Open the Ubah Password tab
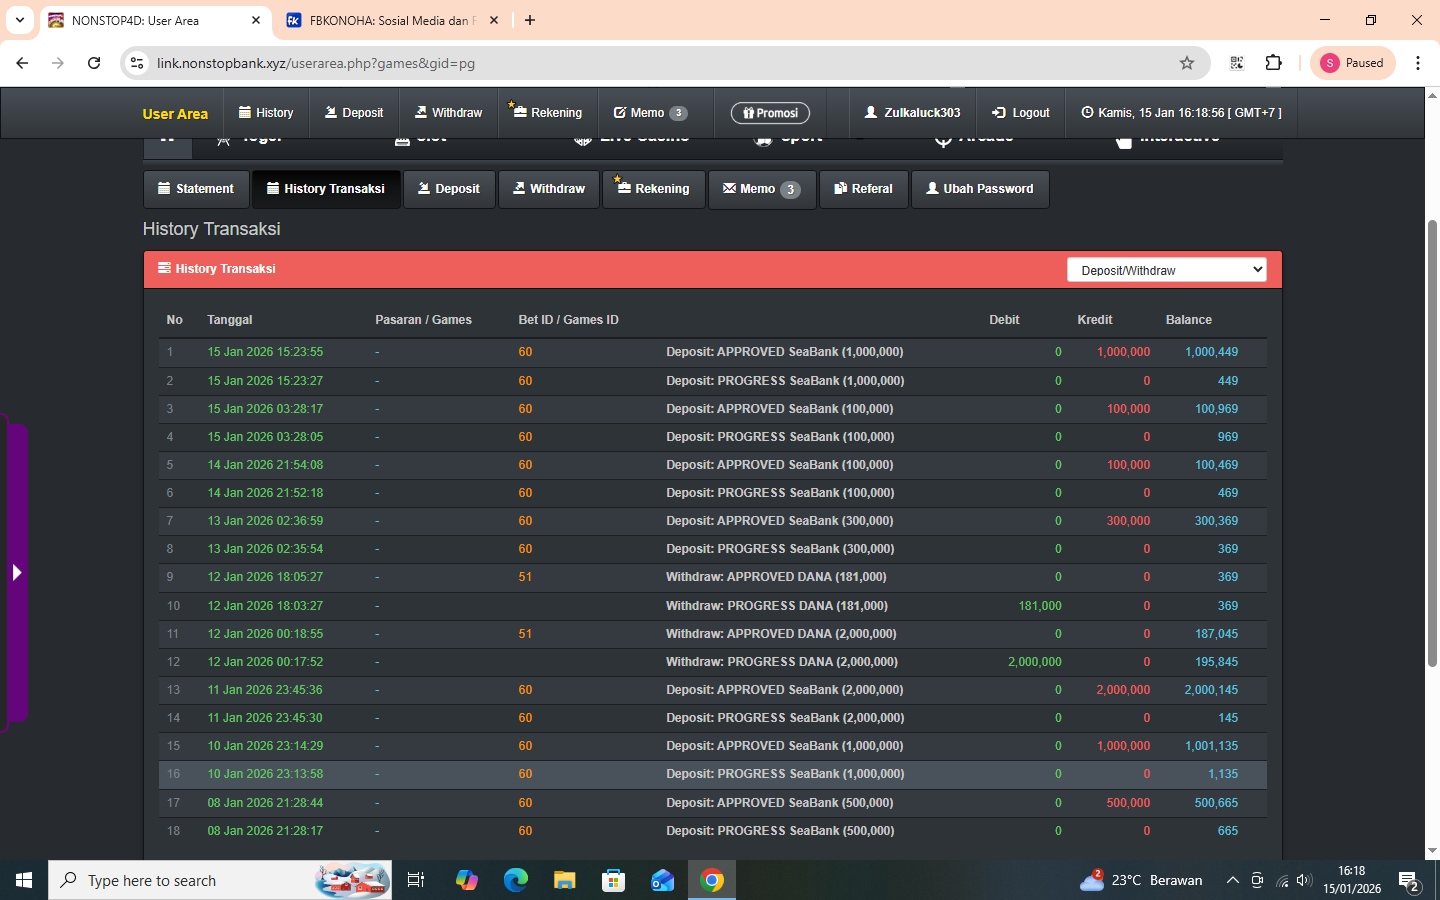1440x900 pixels. [980, 189]
